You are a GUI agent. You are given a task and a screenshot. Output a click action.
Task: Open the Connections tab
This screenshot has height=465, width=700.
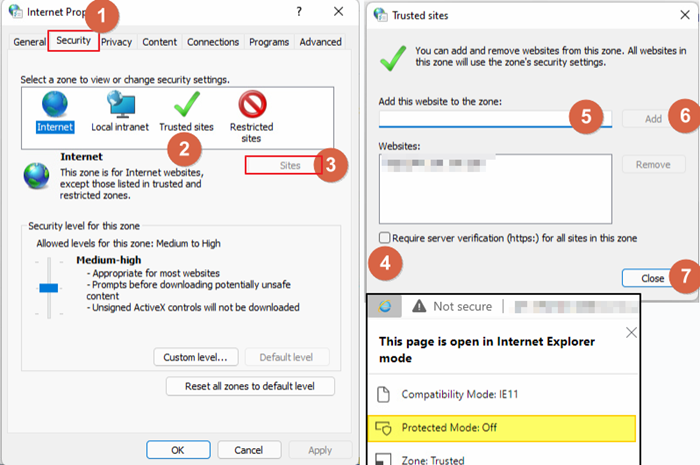click(x=213, y=42)
